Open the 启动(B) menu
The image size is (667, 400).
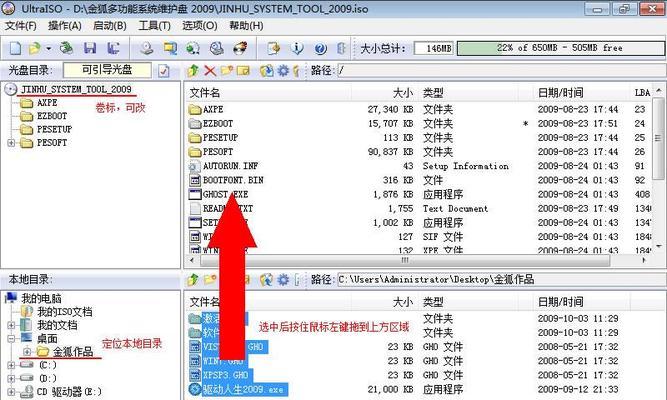click(110, 26)
